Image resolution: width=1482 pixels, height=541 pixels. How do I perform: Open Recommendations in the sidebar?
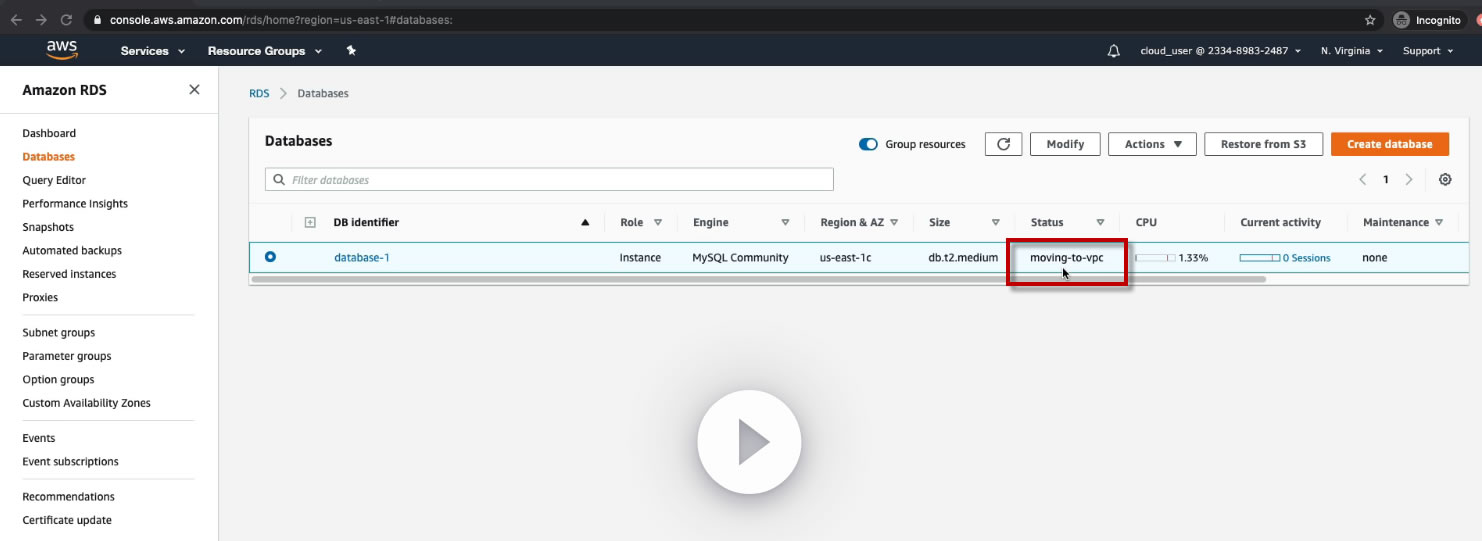tap(68, 497)
